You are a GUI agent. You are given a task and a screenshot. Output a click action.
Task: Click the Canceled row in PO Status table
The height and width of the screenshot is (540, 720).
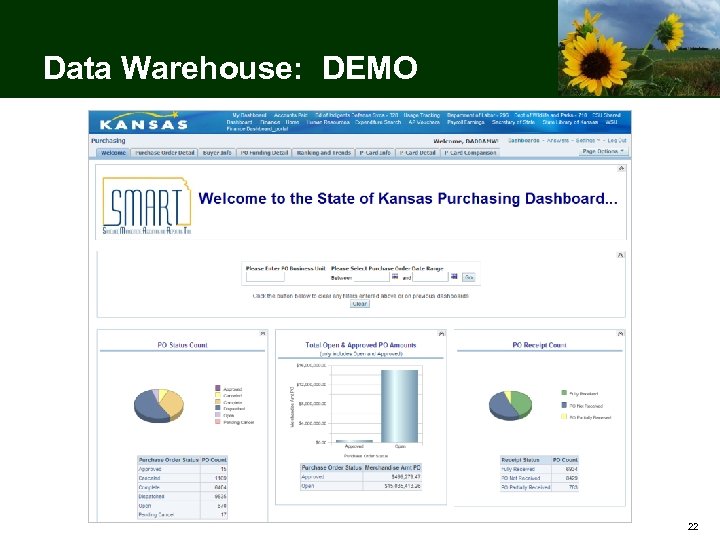(x=182, y=478)
